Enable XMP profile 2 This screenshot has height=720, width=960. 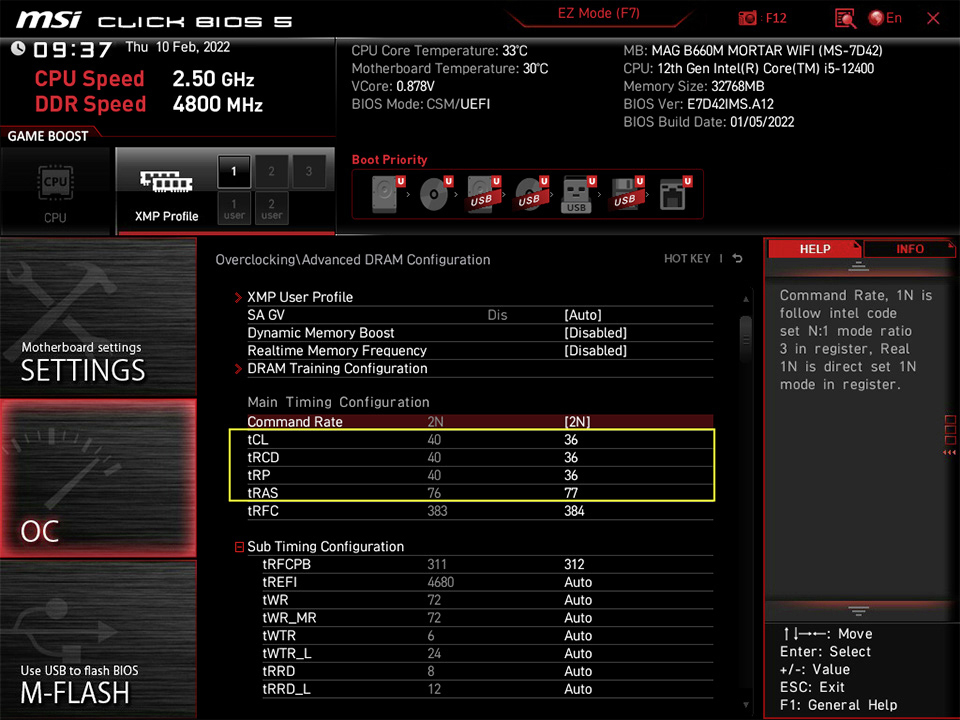tap(271, 171)
